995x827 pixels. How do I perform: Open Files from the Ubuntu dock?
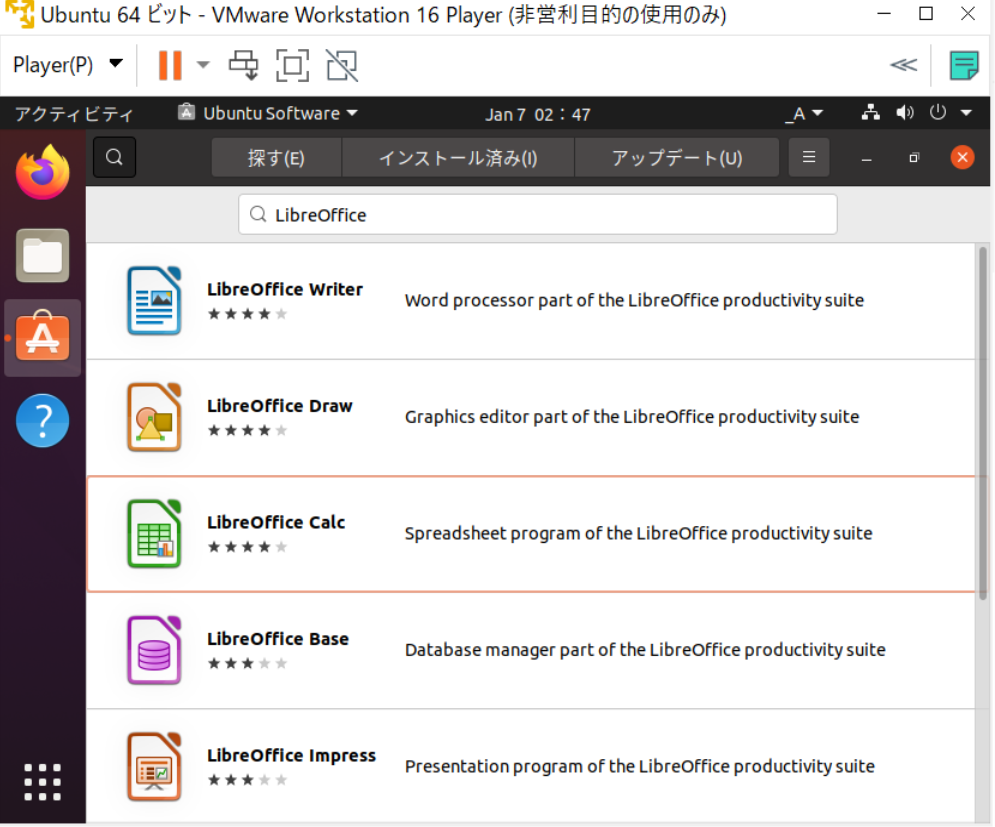[43, 255]
